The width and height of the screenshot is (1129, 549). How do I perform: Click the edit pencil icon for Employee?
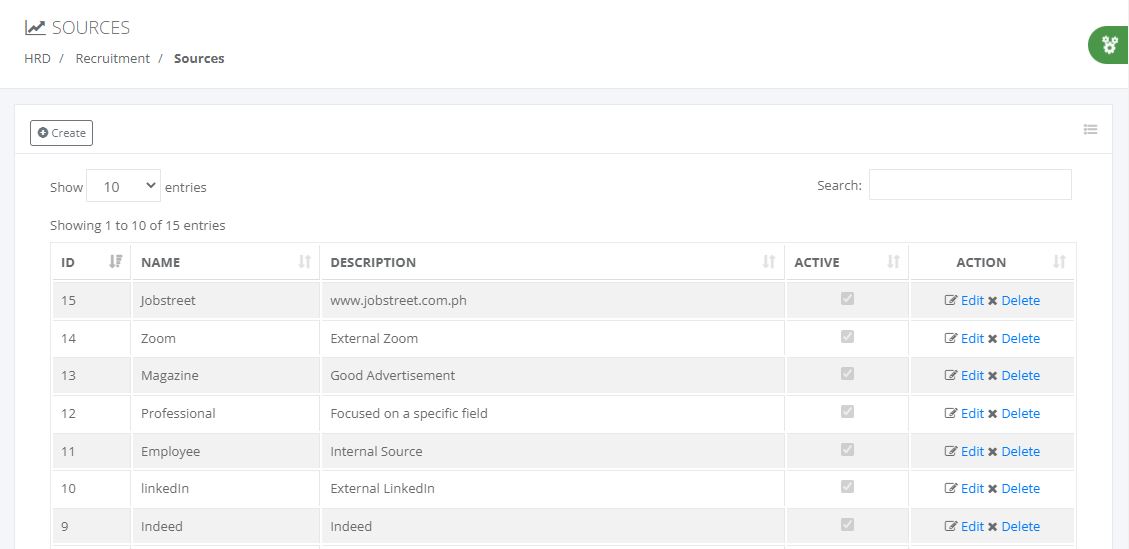click(x=950, y=452)
